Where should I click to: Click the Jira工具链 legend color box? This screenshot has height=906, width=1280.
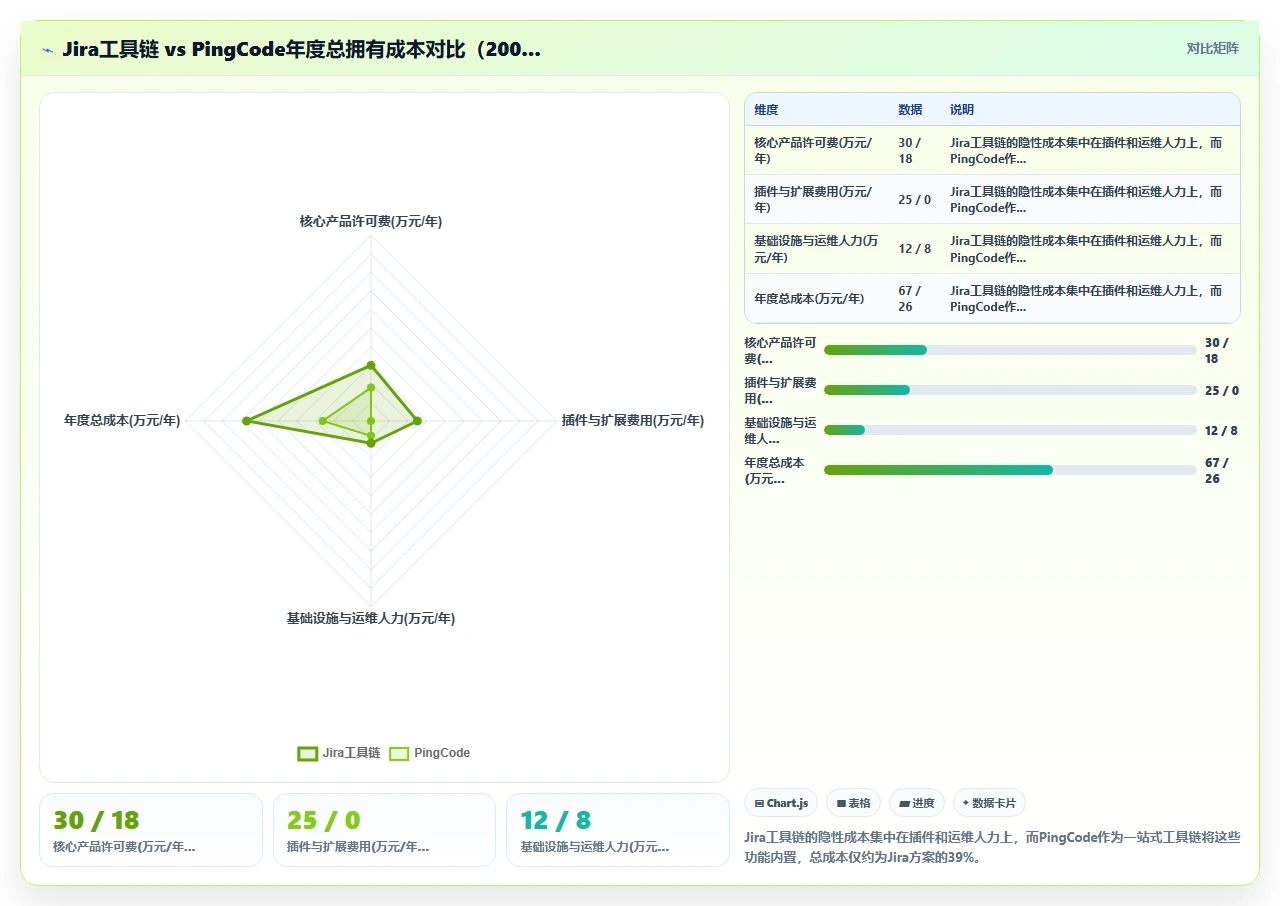pyautogui.click(x=307, y=753)
